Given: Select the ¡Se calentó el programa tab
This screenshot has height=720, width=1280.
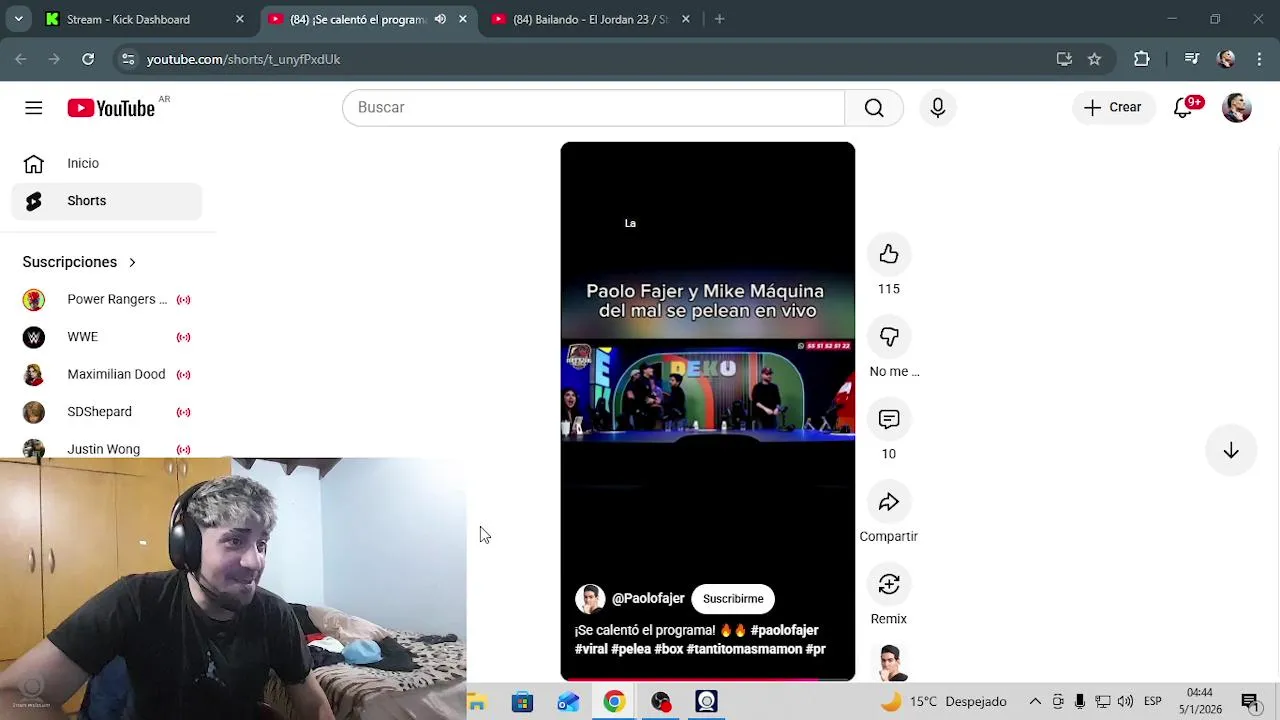Looking at the screenshot, I should pos(358,19).
